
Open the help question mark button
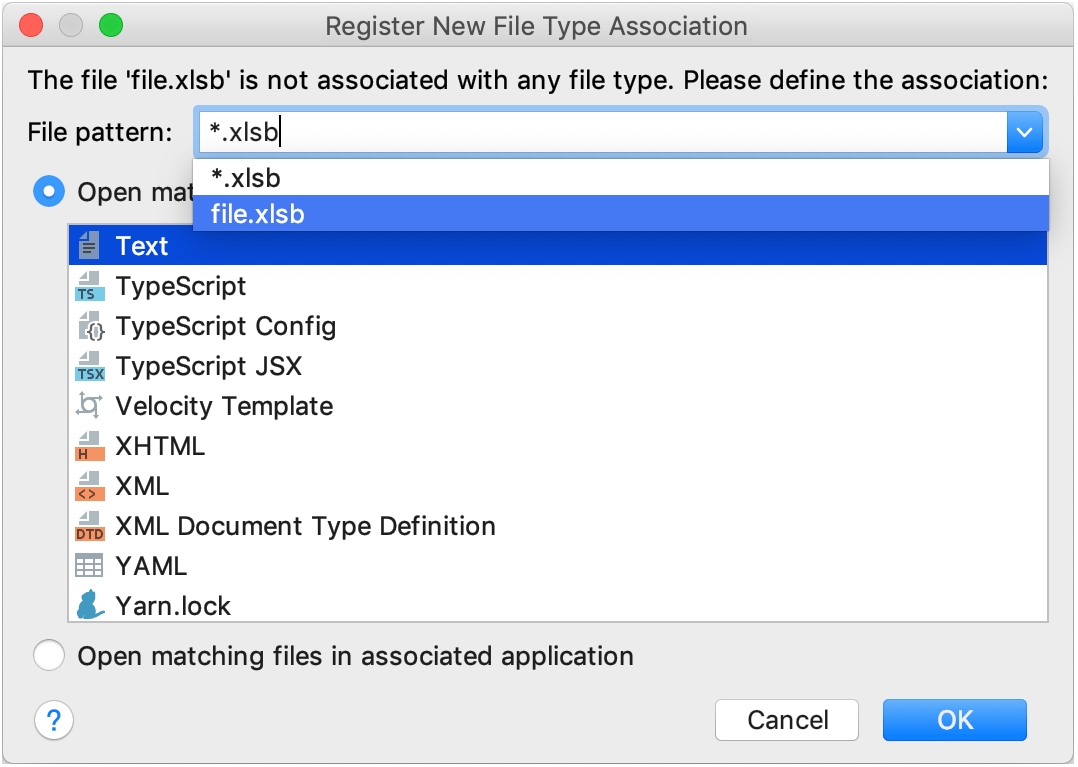click(54, 720)
